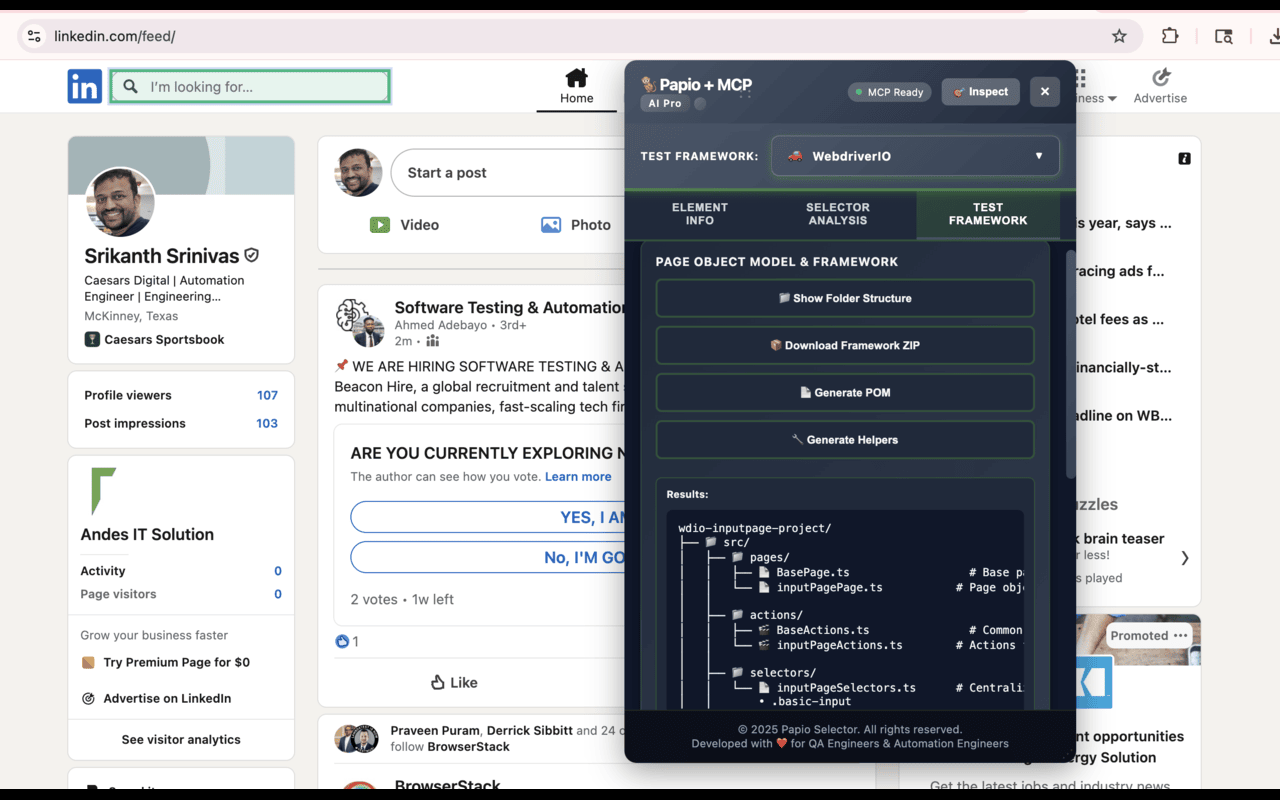Viewport: 1280px width, 800px height.
Task: Click the Generate Helpers button
Action: (x=845, y=439)
